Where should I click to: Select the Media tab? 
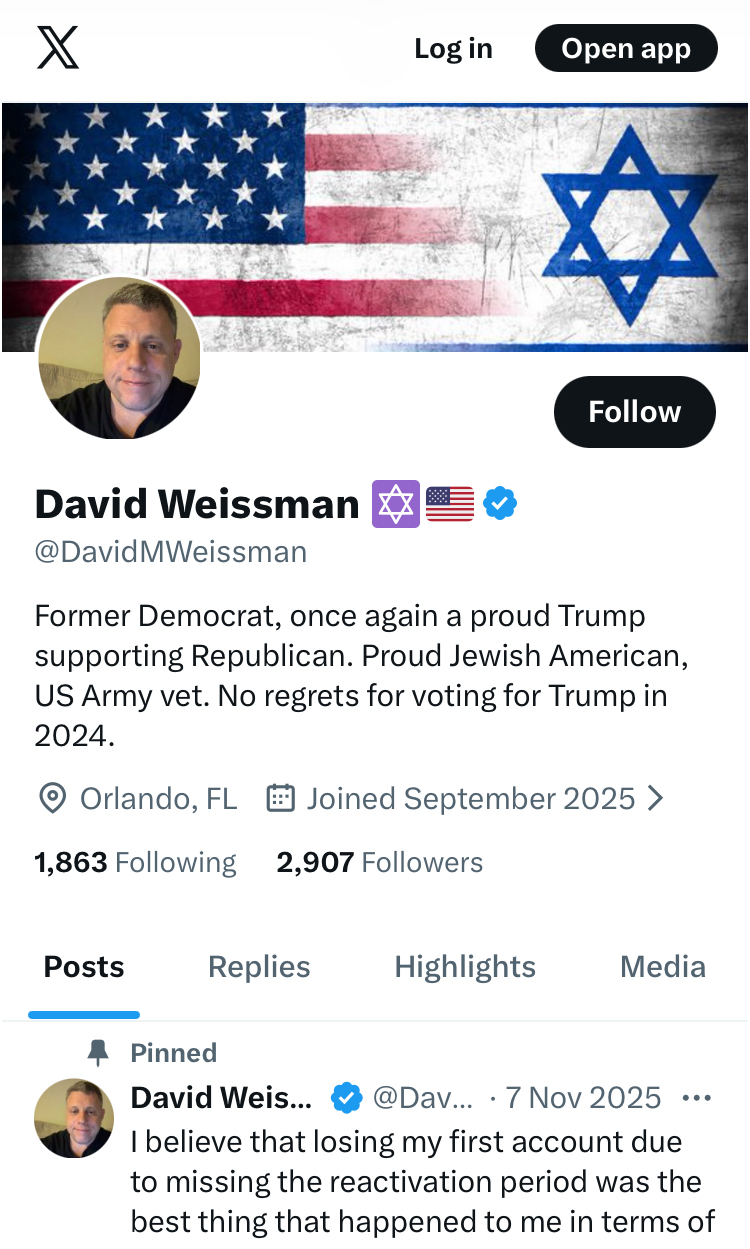[663, 967]
